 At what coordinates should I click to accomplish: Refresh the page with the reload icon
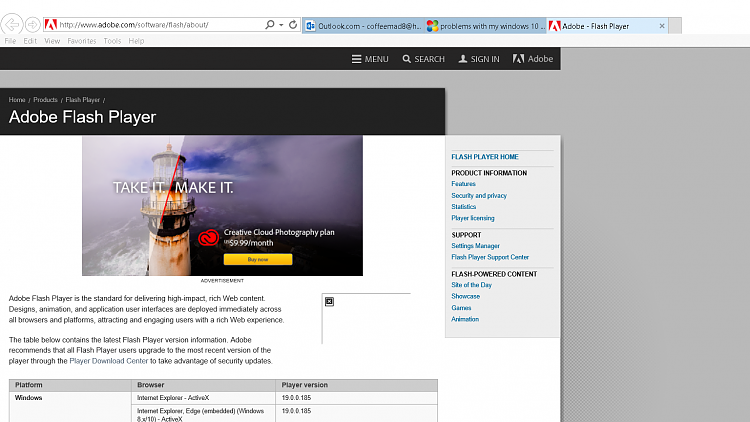pyautogui.click(x=293, y=24)
